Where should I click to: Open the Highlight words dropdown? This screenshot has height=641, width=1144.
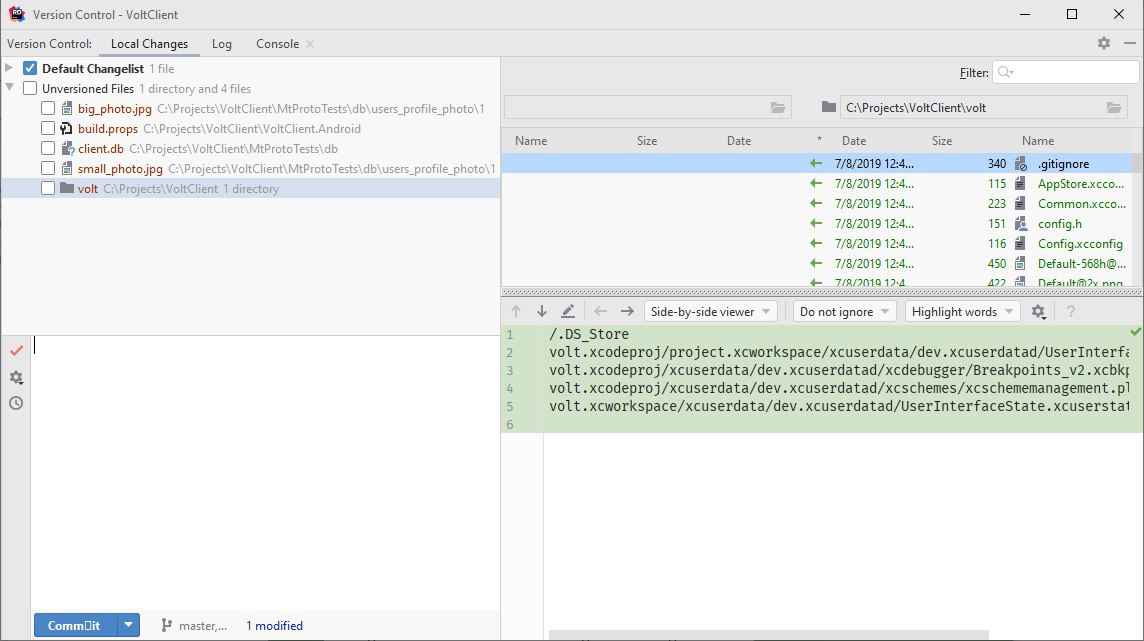[962, 312]
